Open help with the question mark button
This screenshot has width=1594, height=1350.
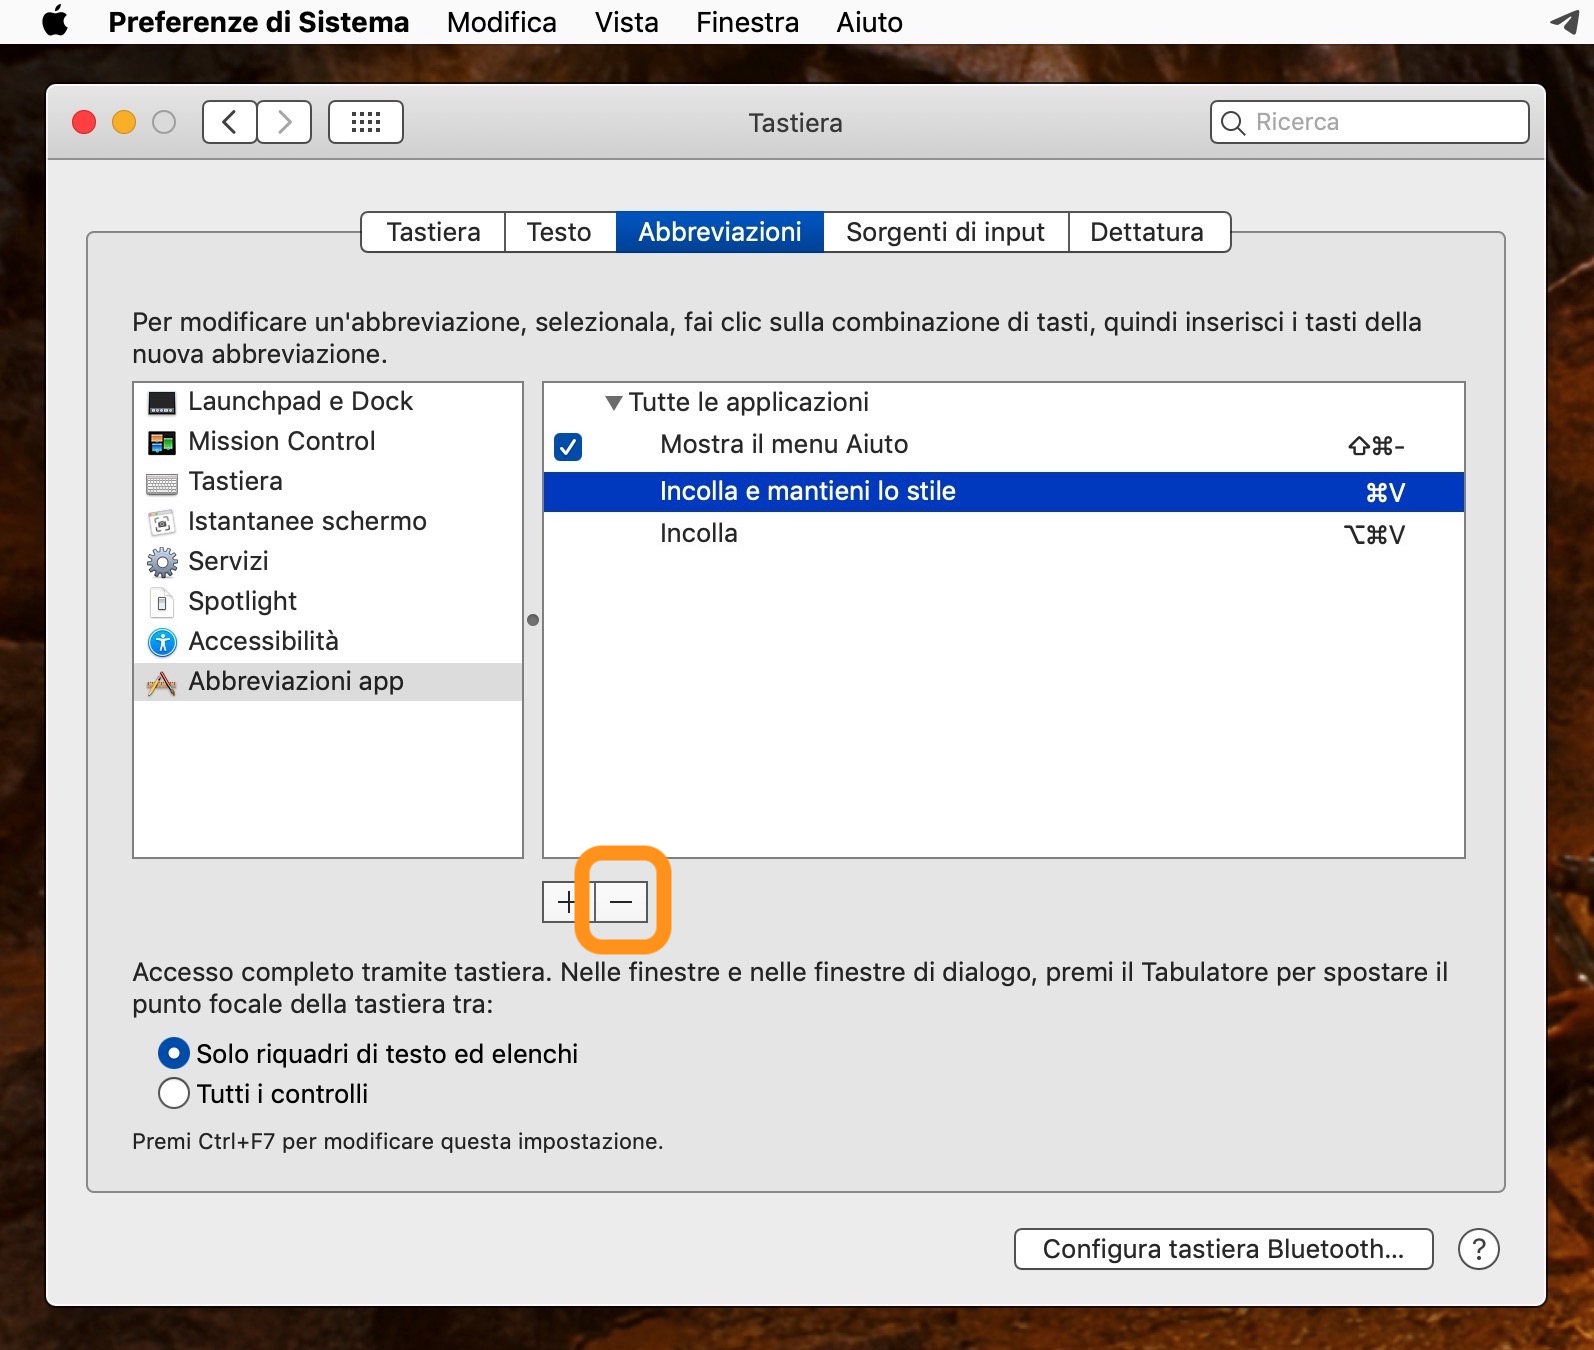click(x=1479, y=1249)
